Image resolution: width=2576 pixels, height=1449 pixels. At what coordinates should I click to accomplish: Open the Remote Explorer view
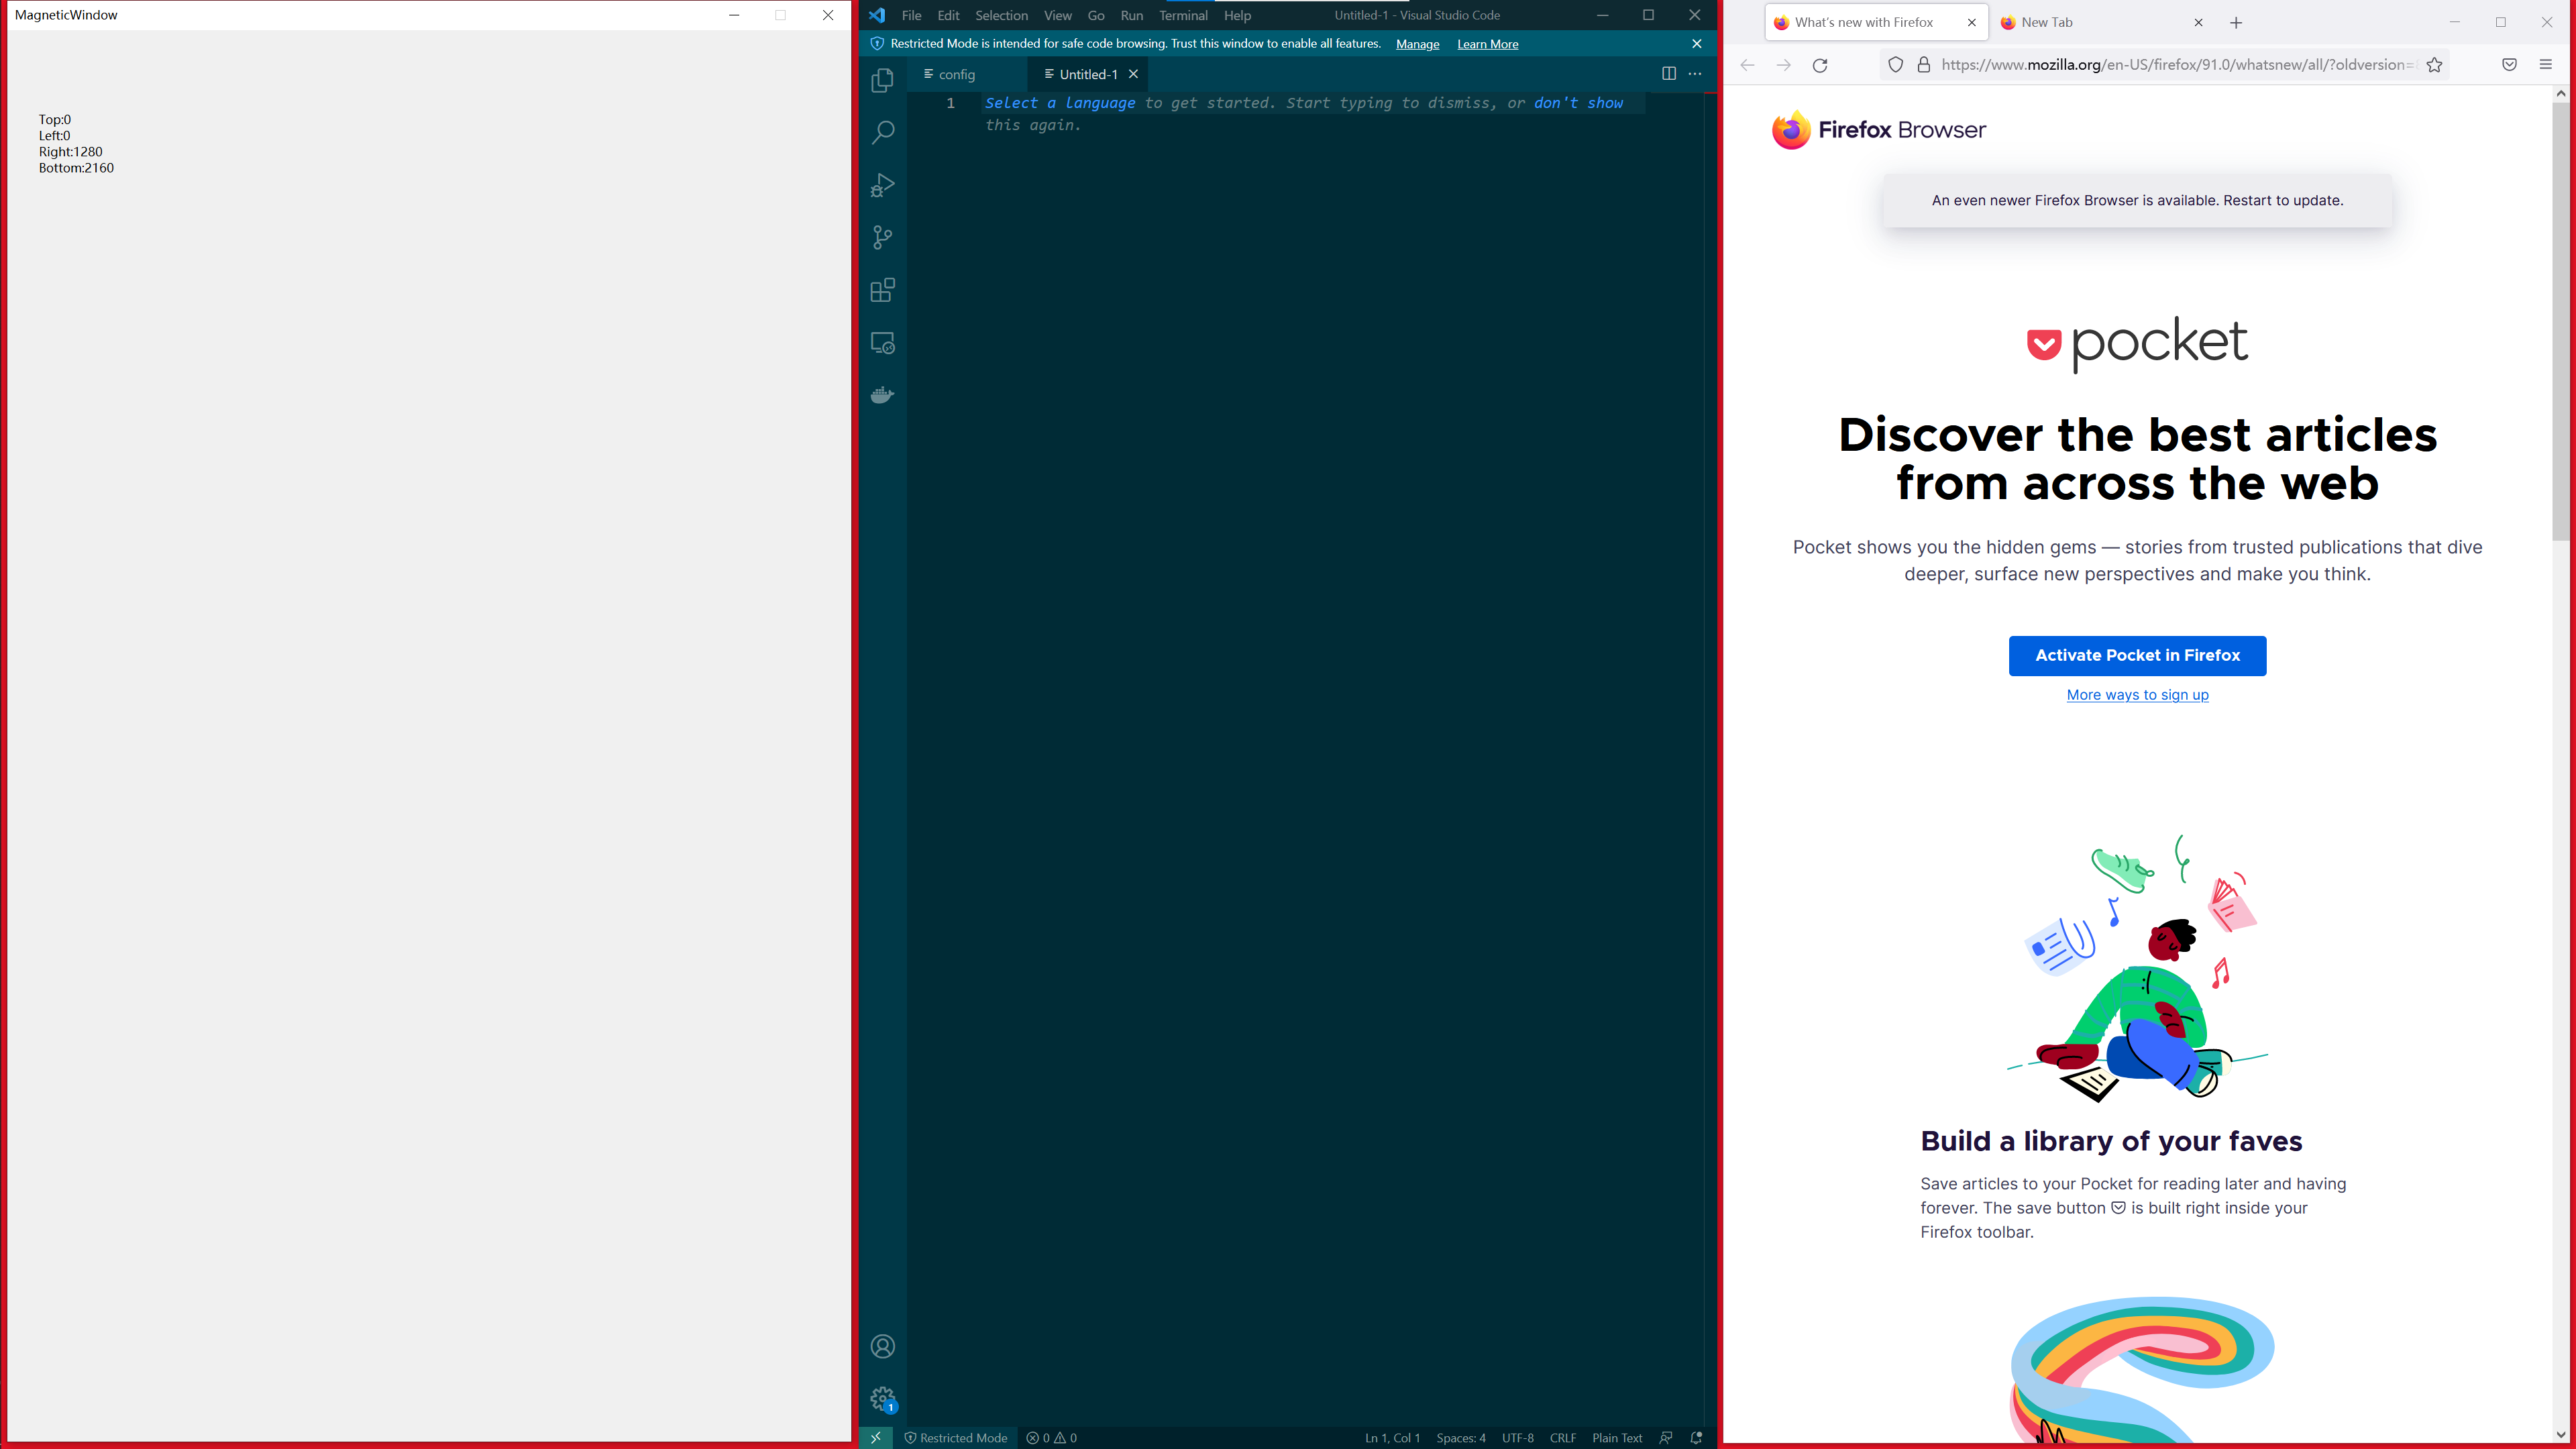pos(882,343)
